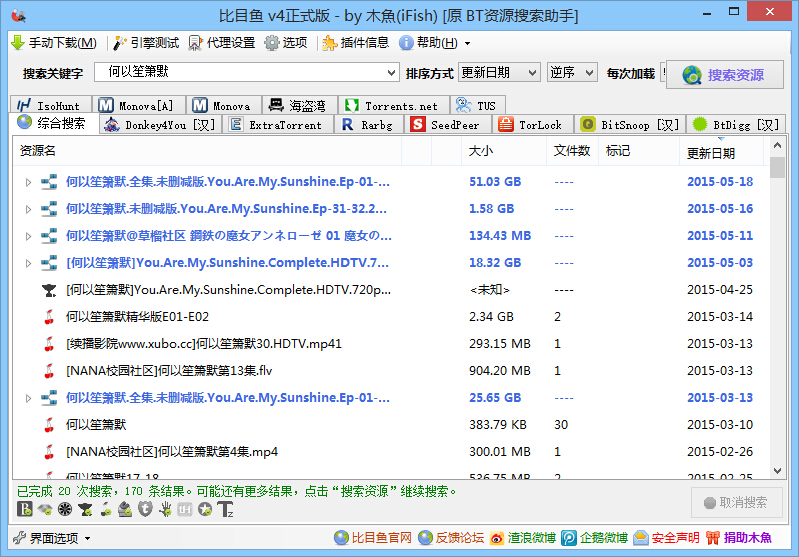Screen dimensions: 799x557
Task: Switch to the 海盗湾 tab
Action: click(299, 105)
